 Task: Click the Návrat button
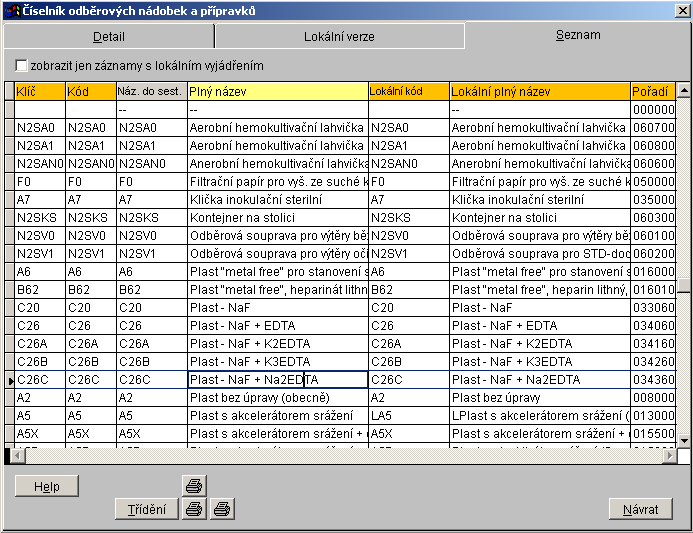[x=640, y=509]
